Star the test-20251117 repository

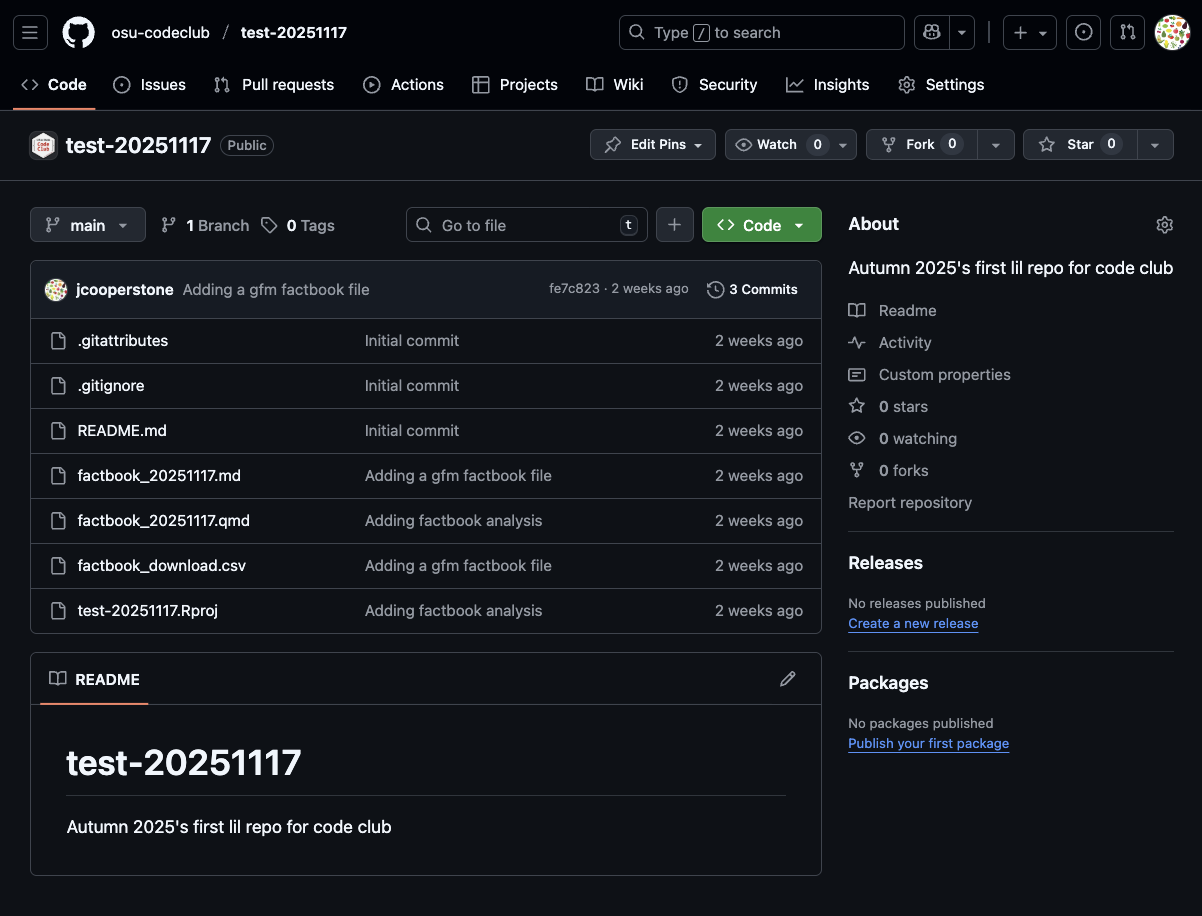pyautogui.click(x=1070, y=145)
